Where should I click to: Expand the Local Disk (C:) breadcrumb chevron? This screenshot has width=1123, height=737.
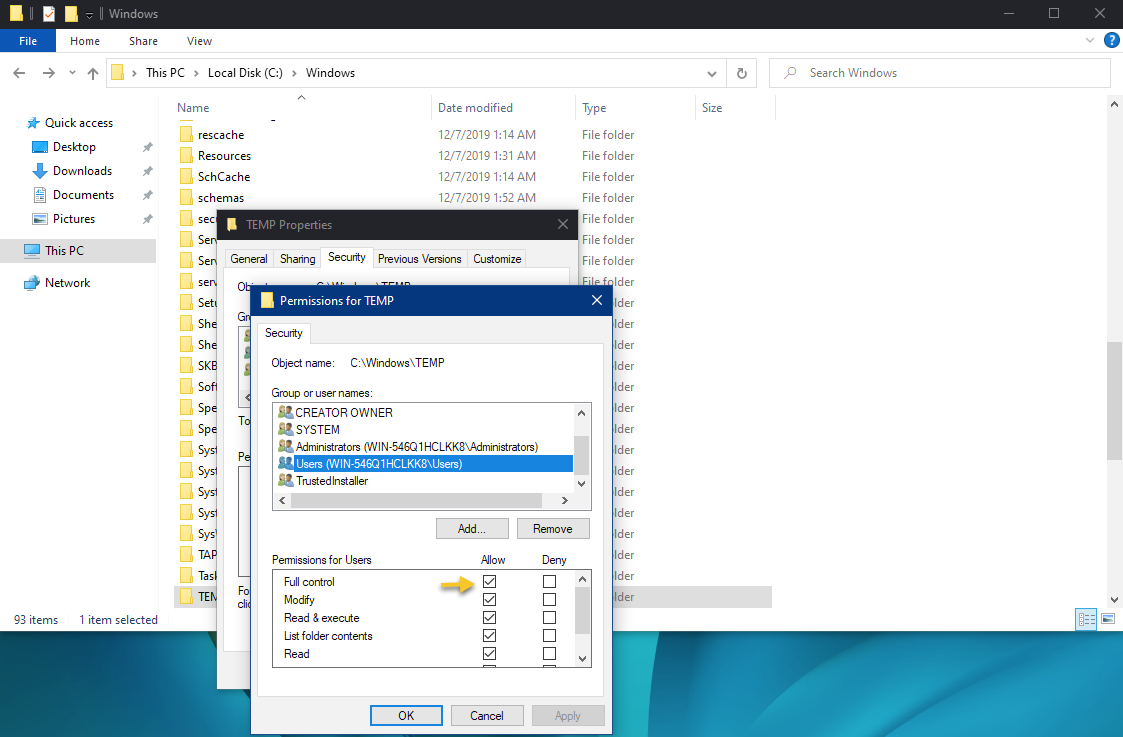294,73
